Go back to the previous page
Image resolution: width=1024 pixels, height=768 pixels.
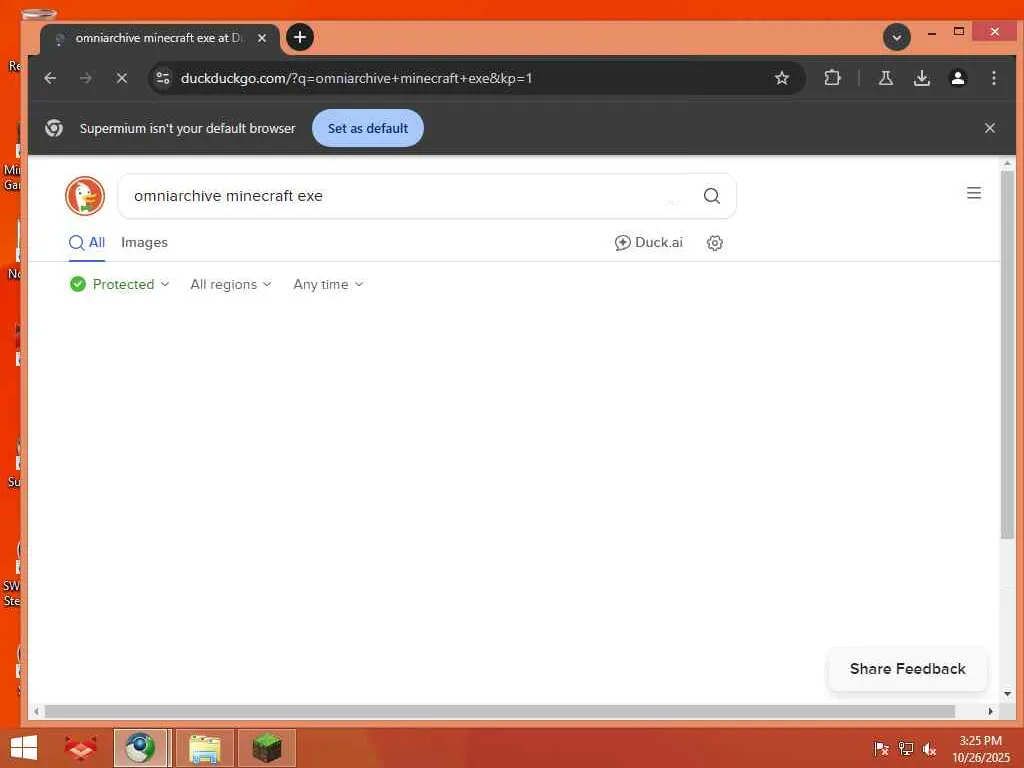pos(50,78)
